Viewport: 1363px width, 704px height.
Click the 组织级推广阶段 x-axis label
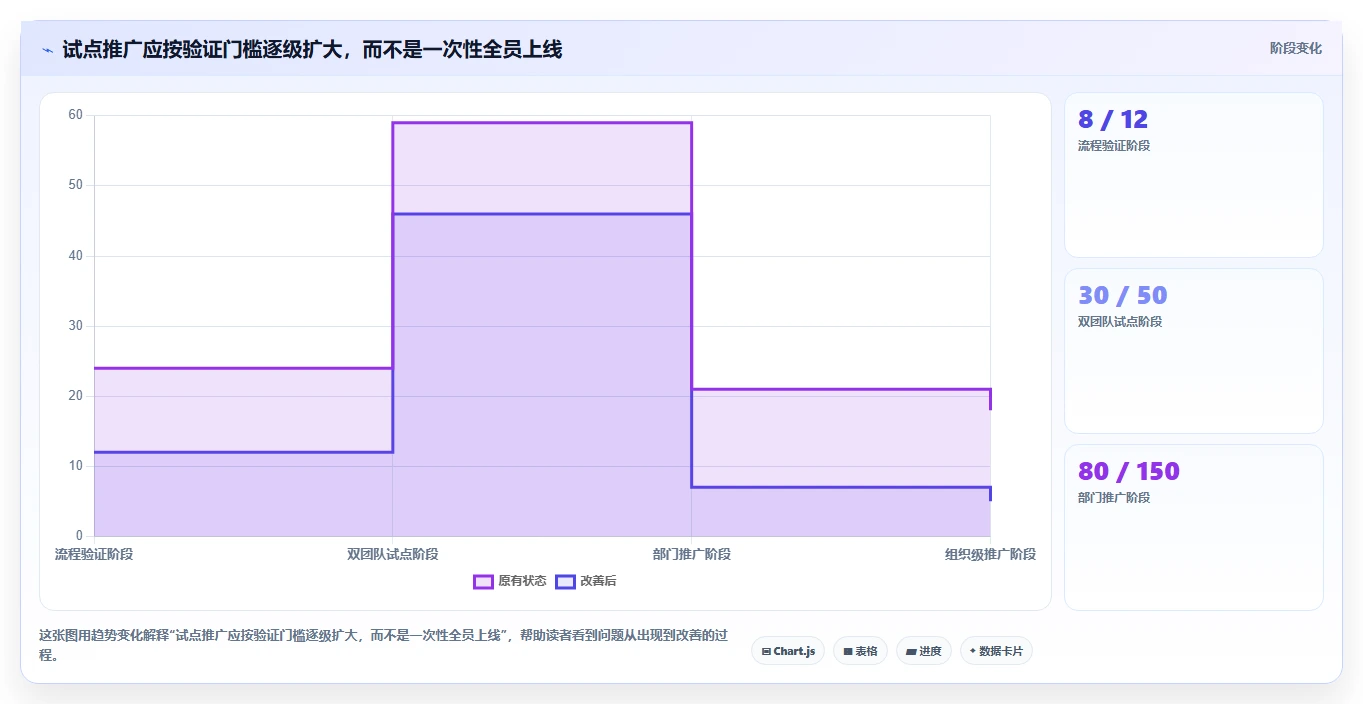(990, 554)
